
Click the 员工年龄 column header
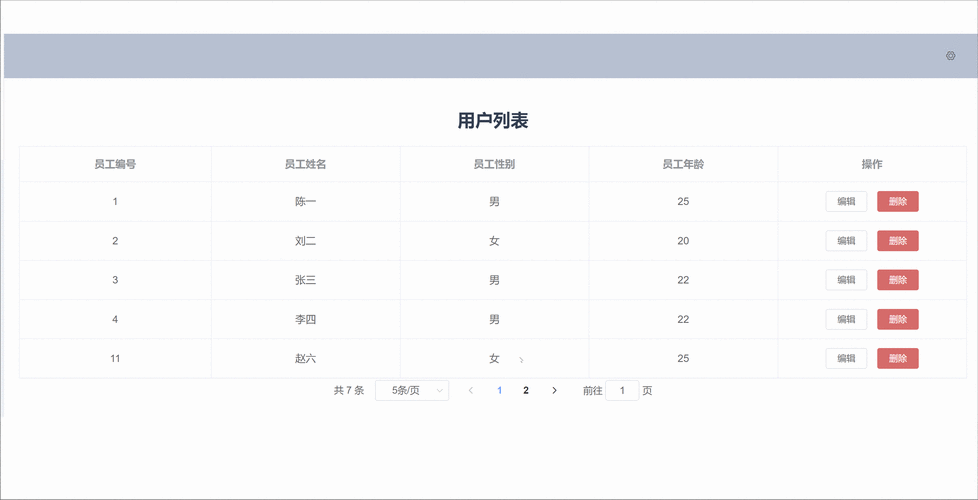pos(683,164)
